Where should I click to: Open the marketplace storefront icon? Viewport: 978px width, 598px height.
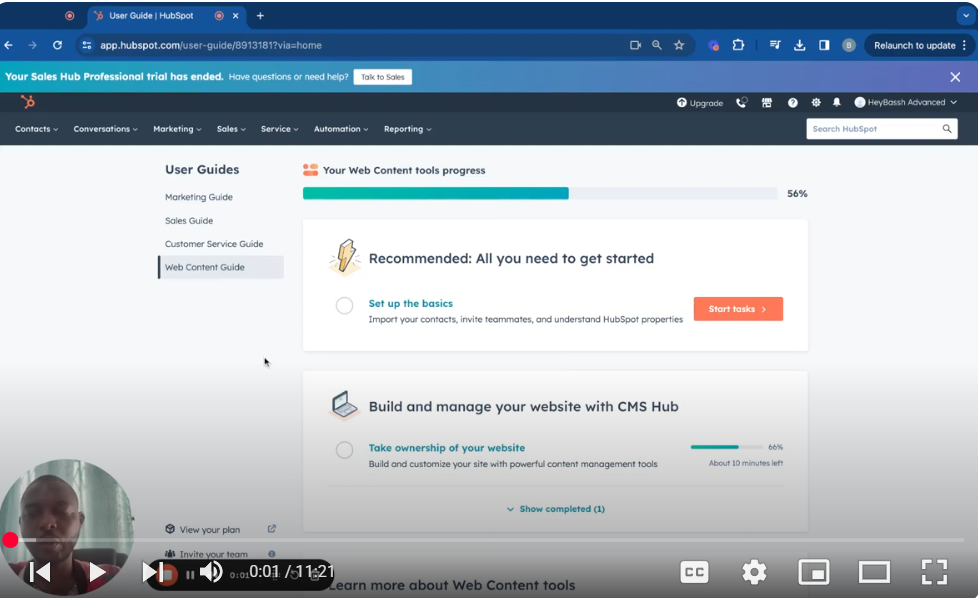tap(767, 102)
